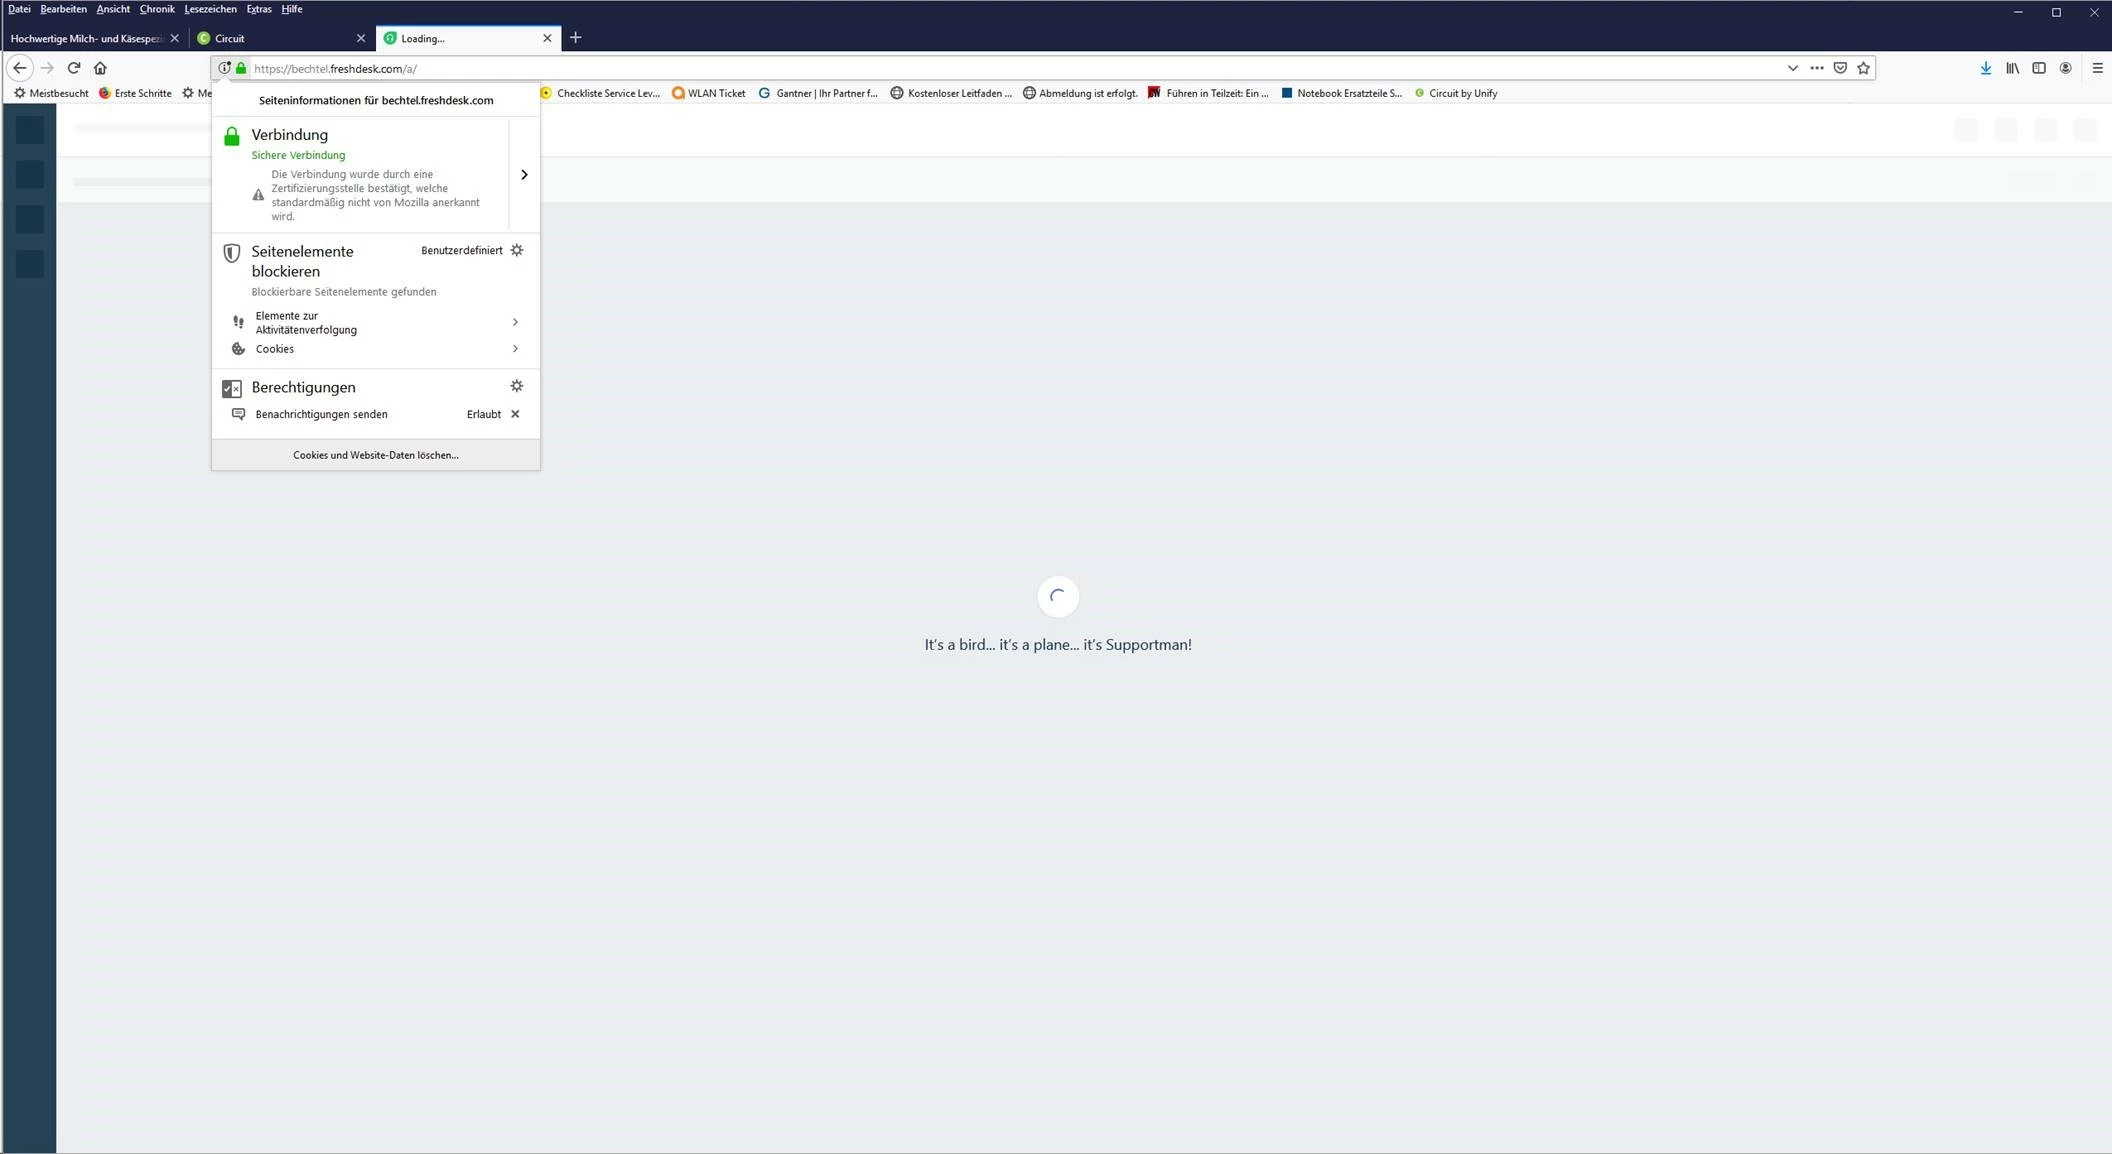Close the Hochwertige Milch tab
2112x1154 pixels.
point(175,38)
